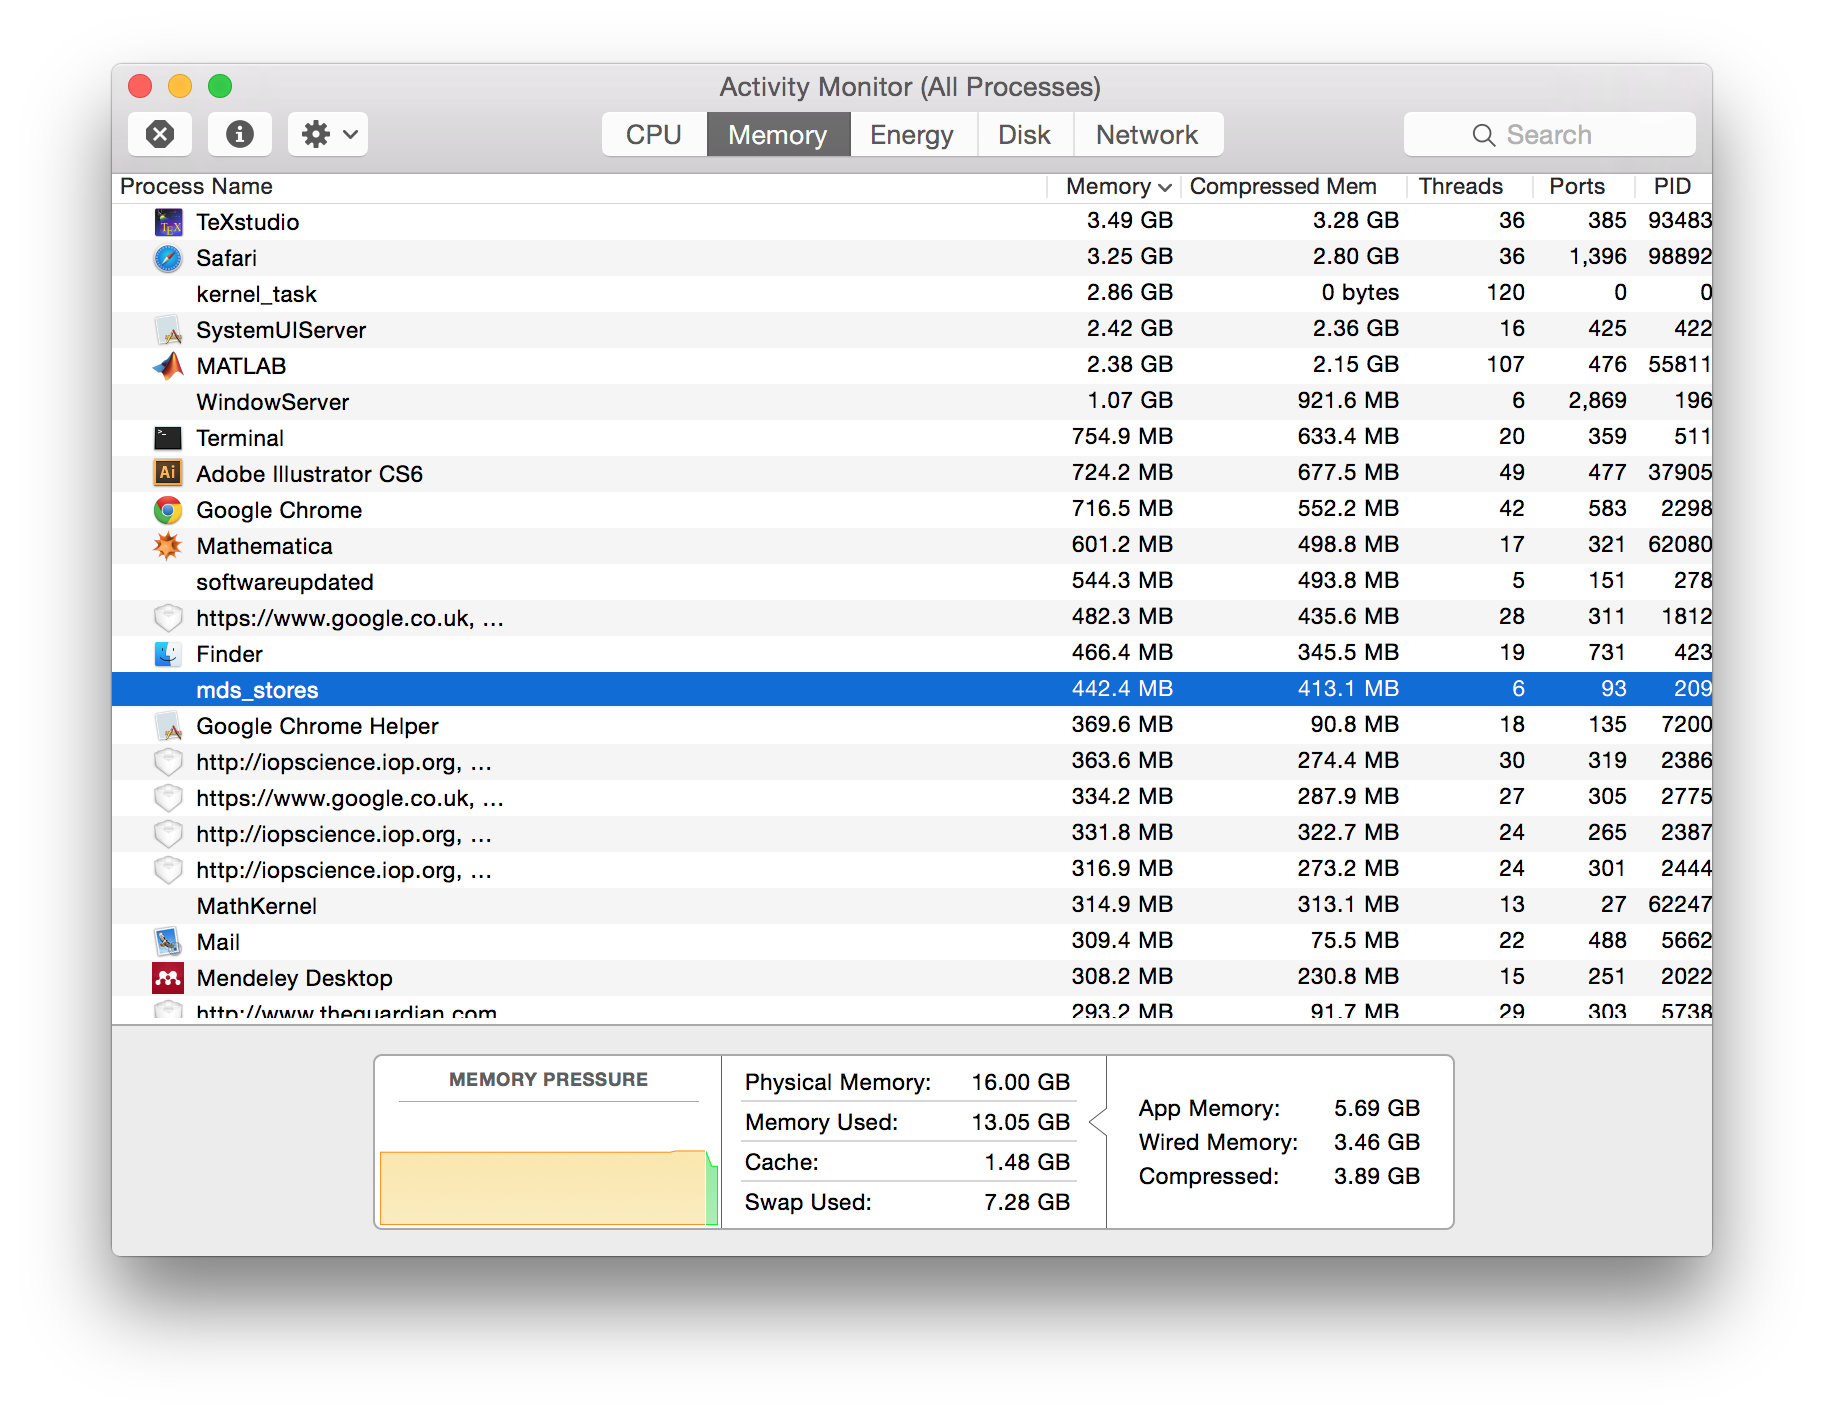Switch to the CPU tab
1824x1416 pixels.
654,134
